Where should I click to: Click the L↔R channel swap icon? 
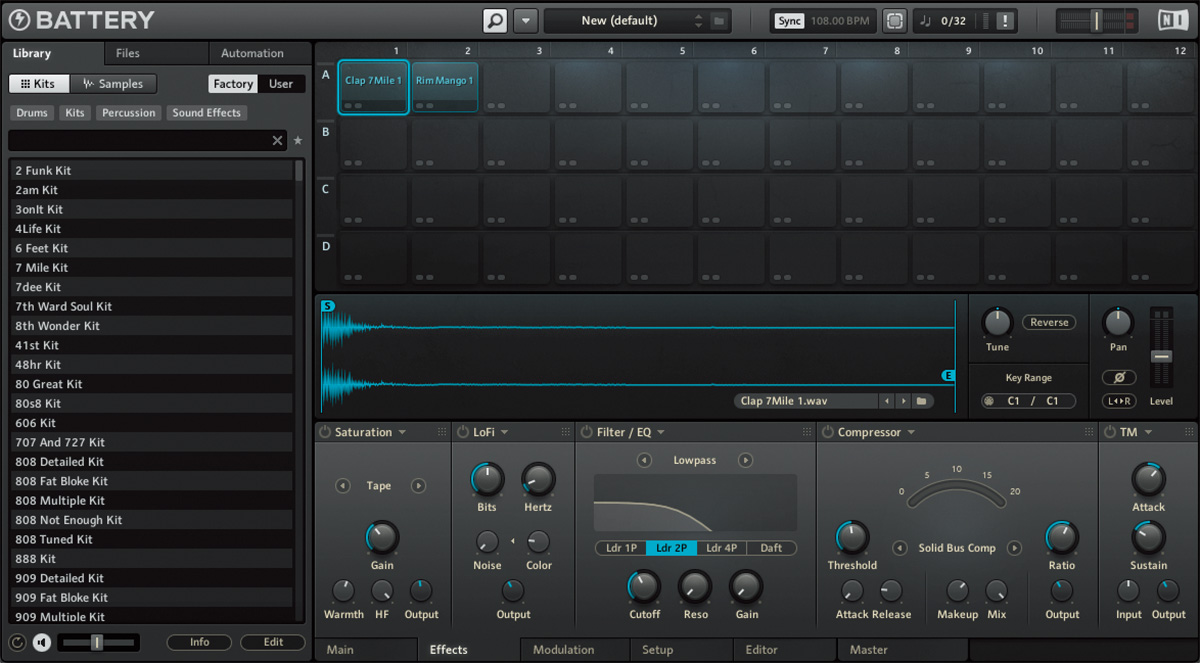click(1118, 401)
